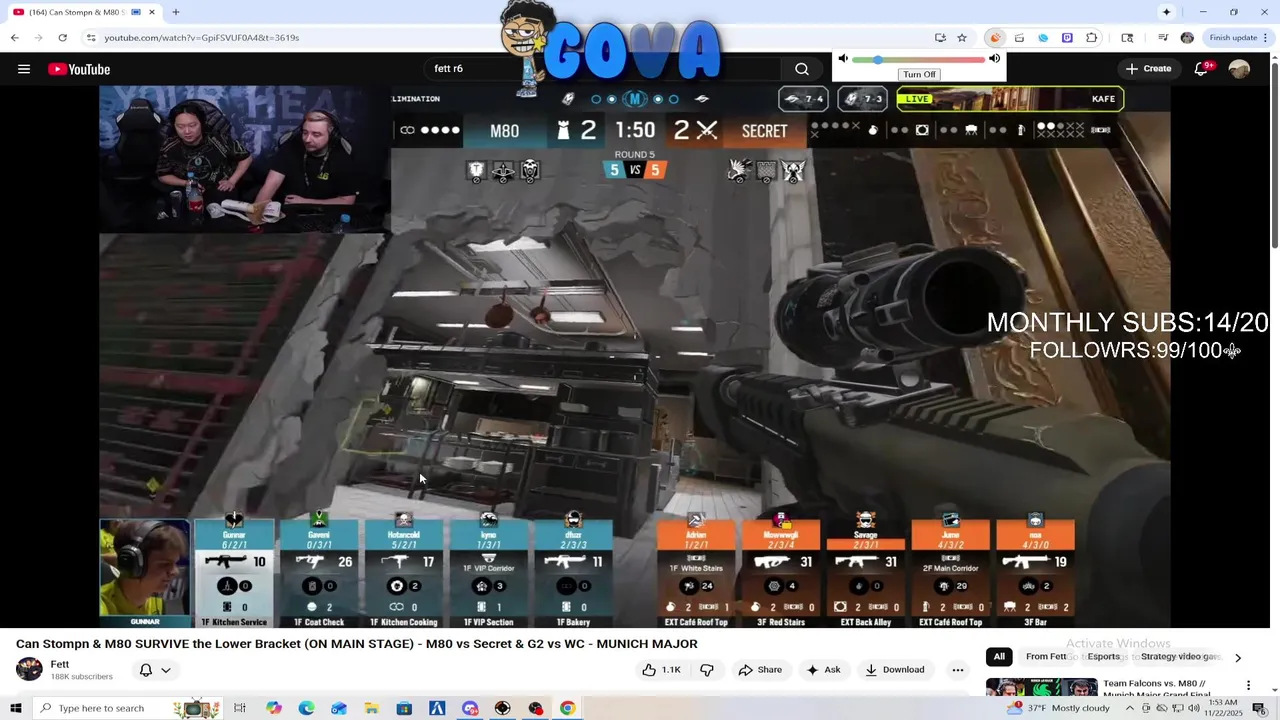Open File Explorer from taskbar
This screenshot has height=720, width=1280.
(371, 708)
